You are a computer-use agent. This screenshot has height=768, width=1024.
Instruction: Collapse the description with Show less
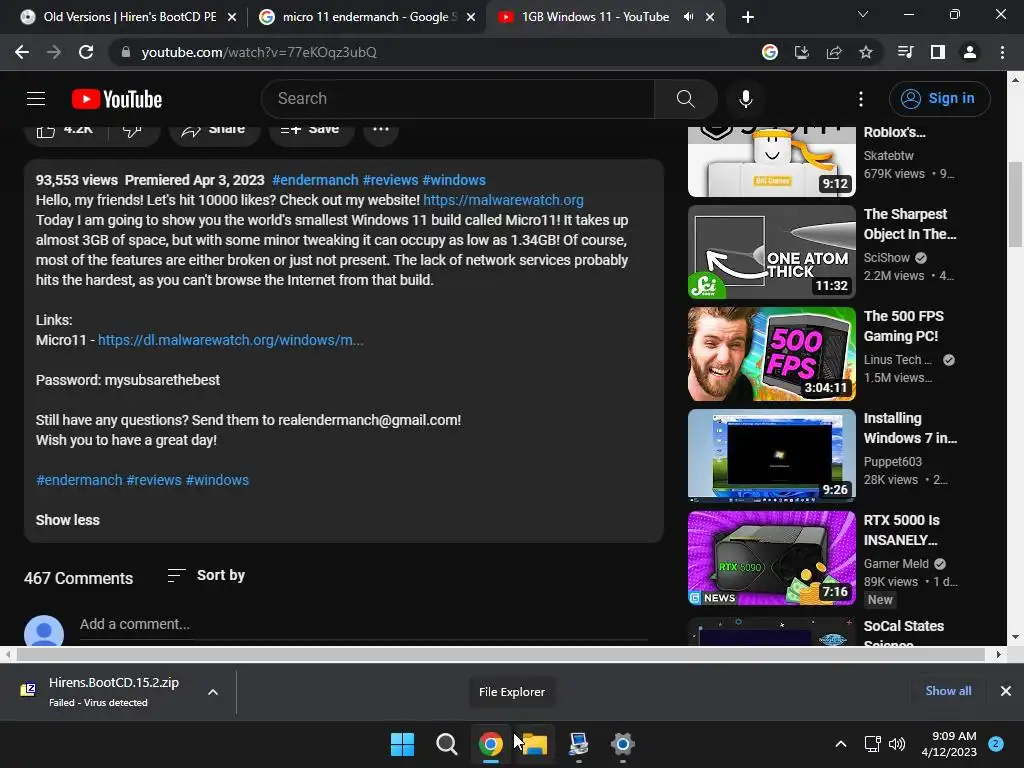coord(67,520)
